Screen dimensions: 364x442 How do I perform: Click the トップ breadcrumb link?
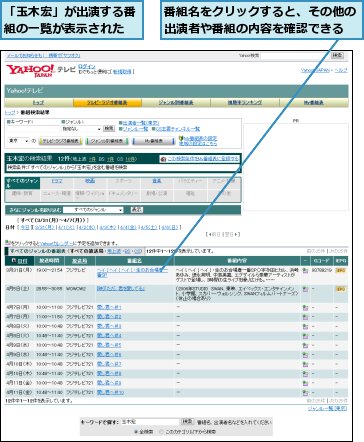click(x=10, y=113)
